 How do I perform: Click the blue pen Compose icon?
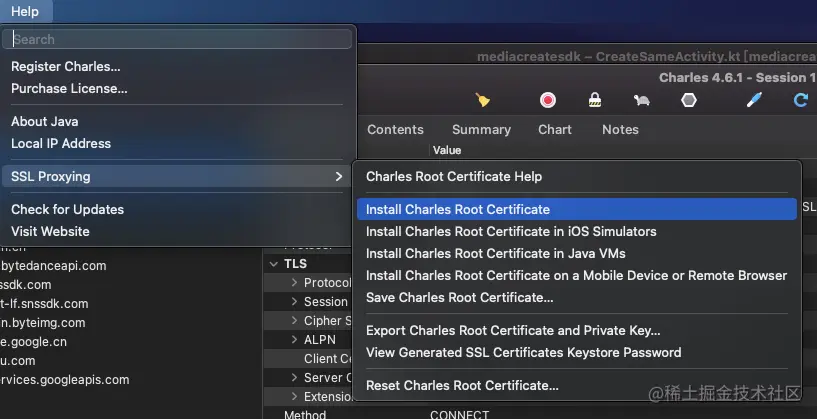754,100
